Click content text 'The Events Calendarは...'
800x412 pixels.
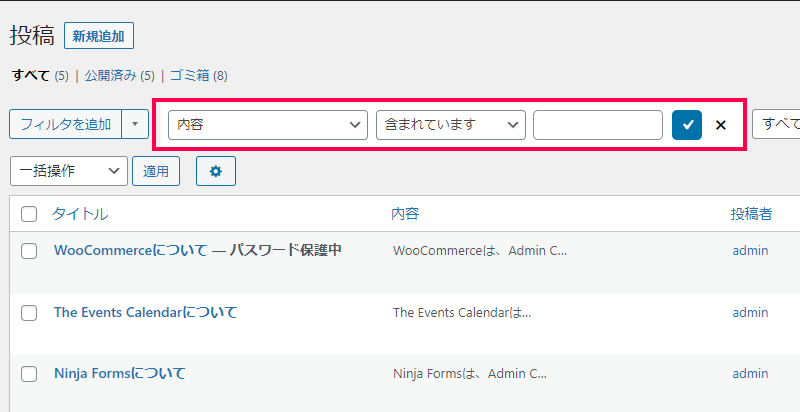[x=462, y=313]
